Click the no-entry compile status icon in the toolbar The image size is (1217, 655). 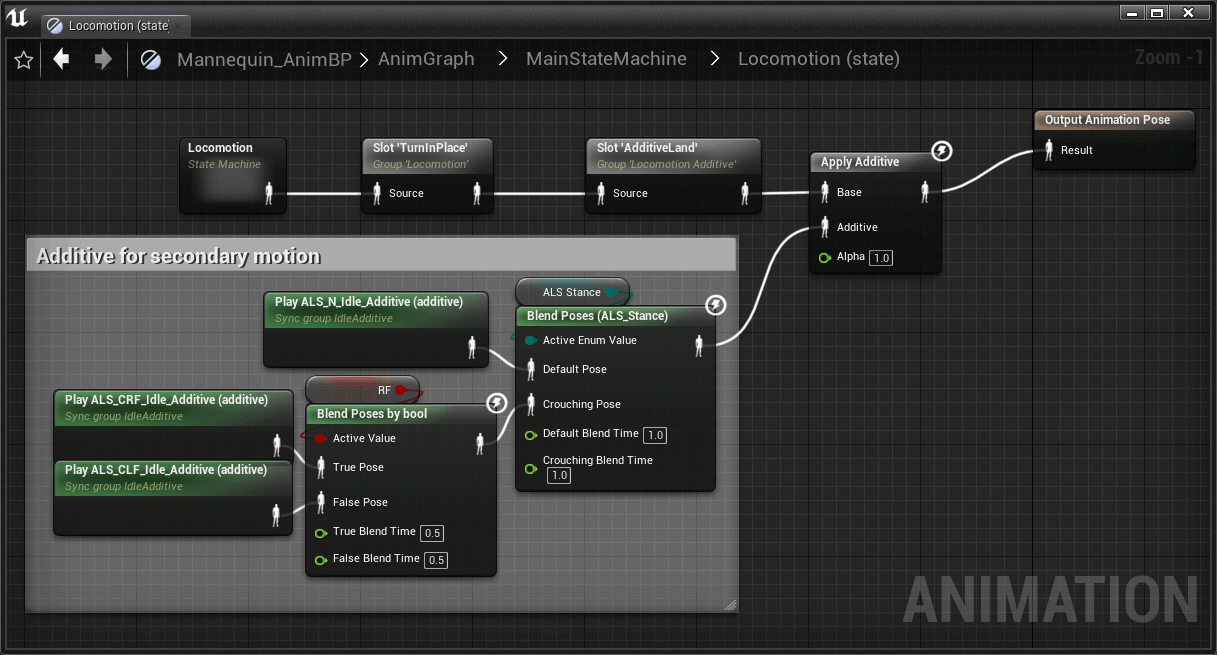click(x=151, y=58)
